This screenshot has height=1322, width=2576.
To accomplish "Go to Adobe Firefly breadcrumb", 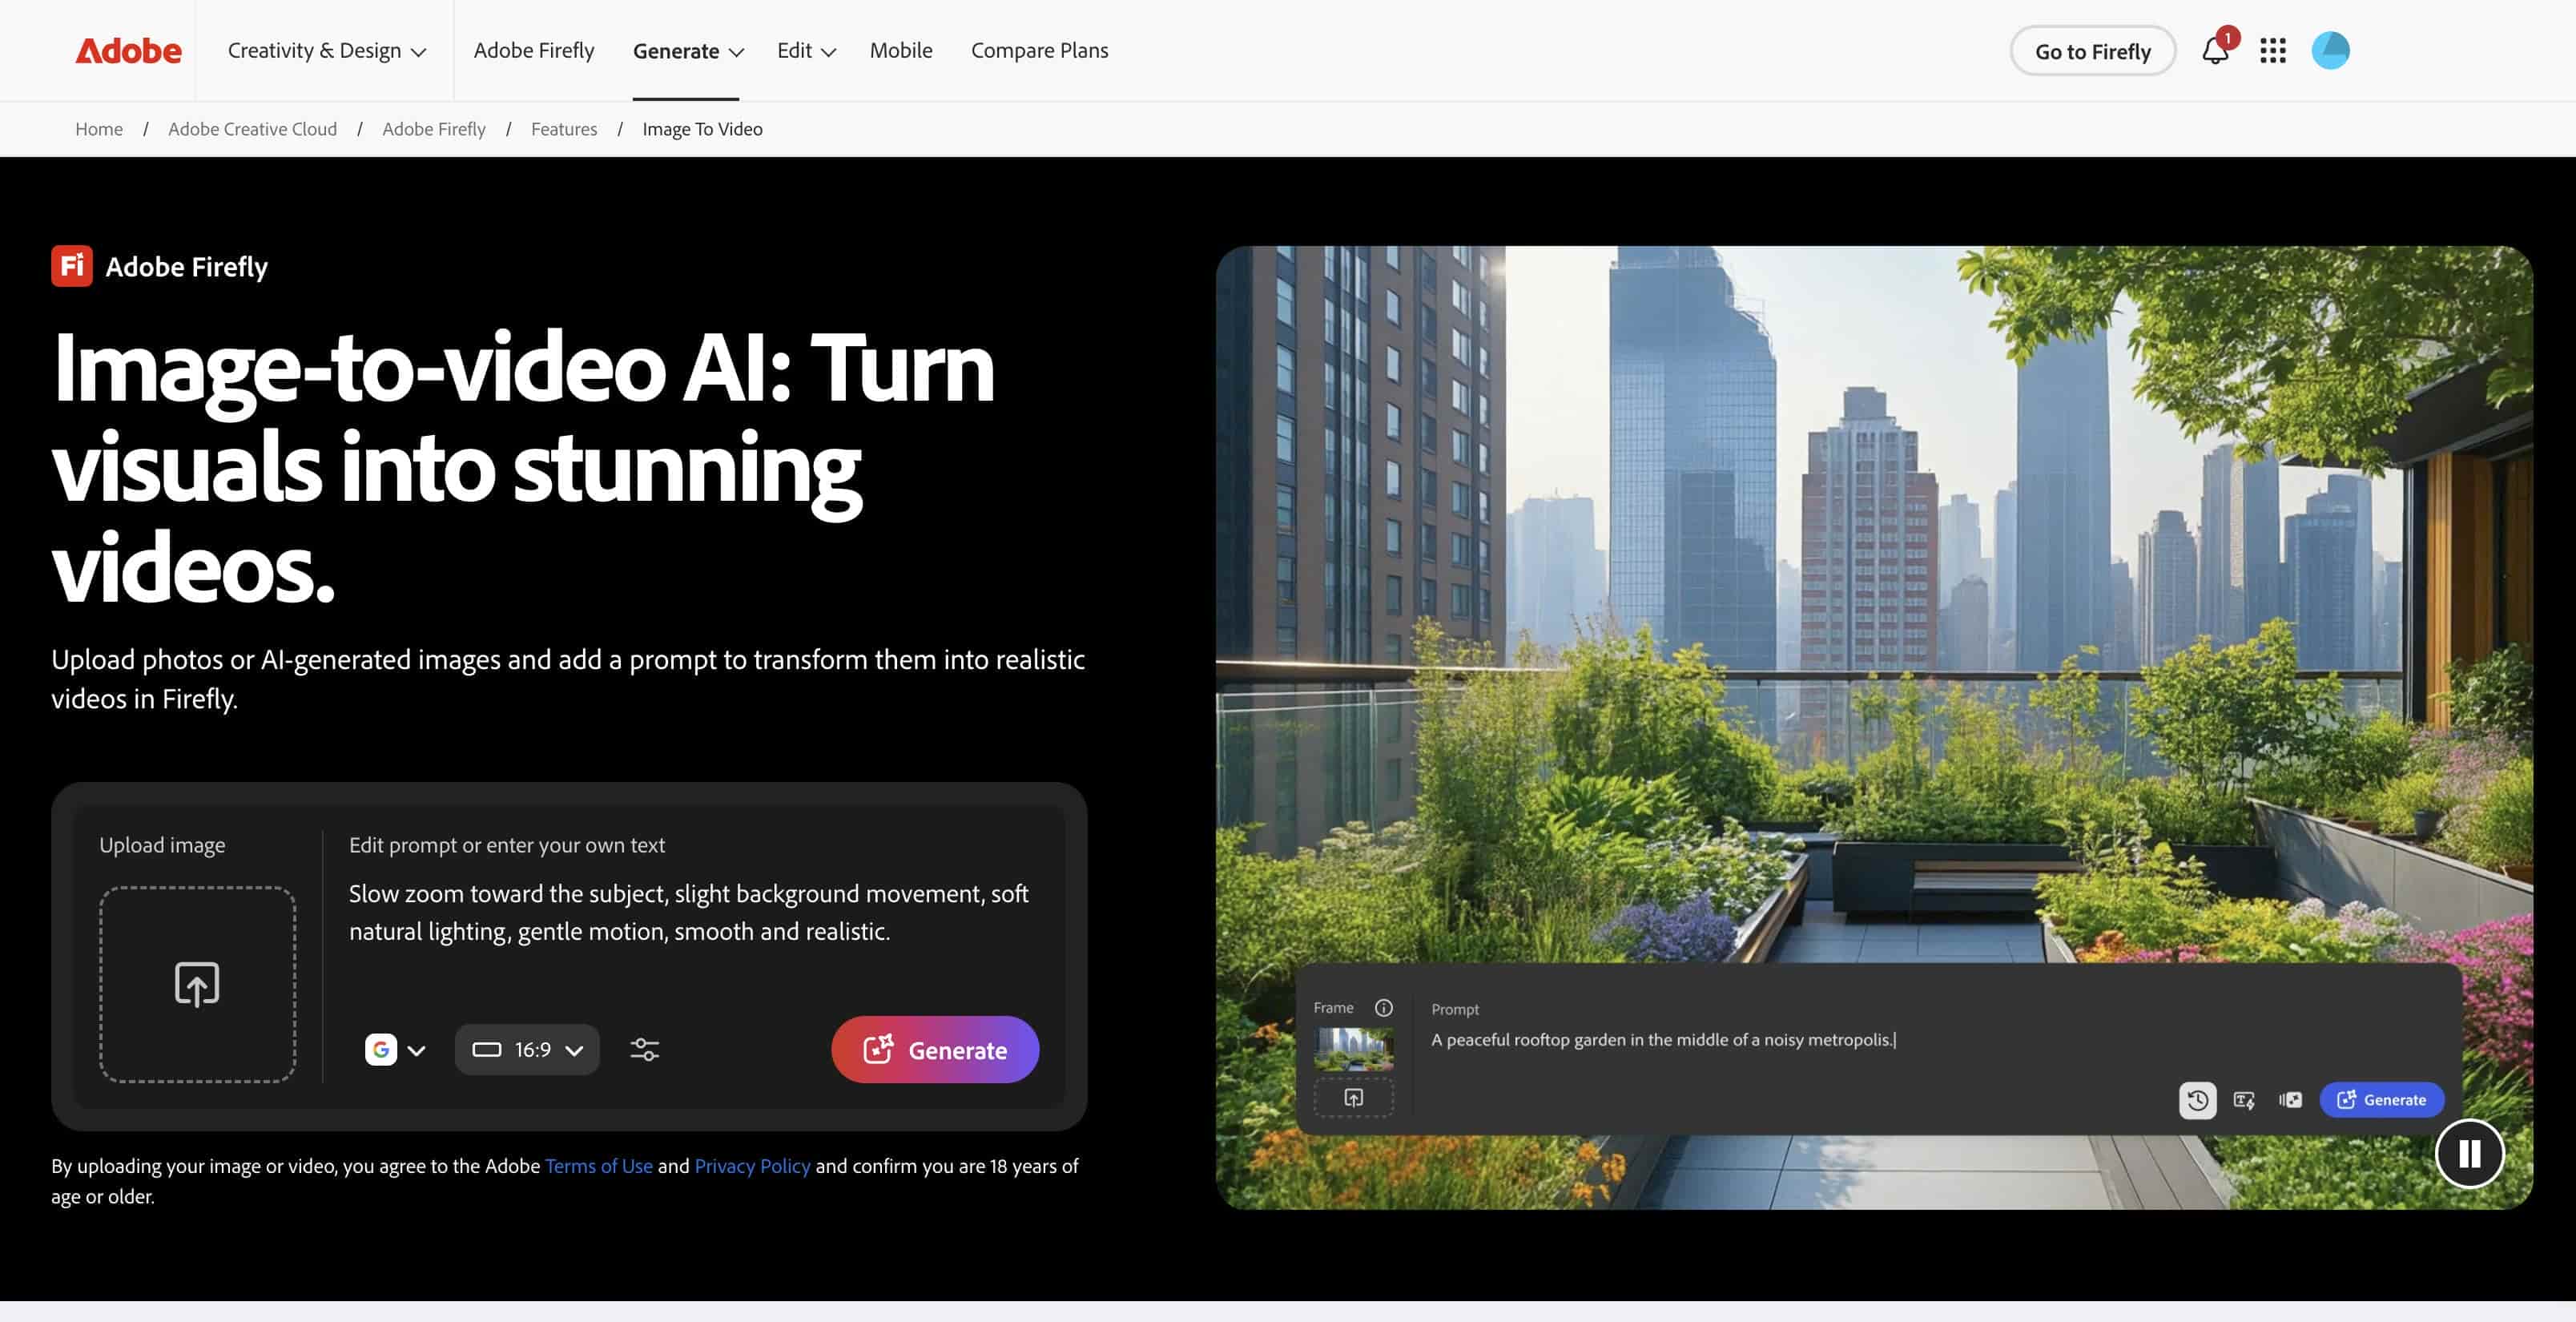I will [x=434, y=129].
